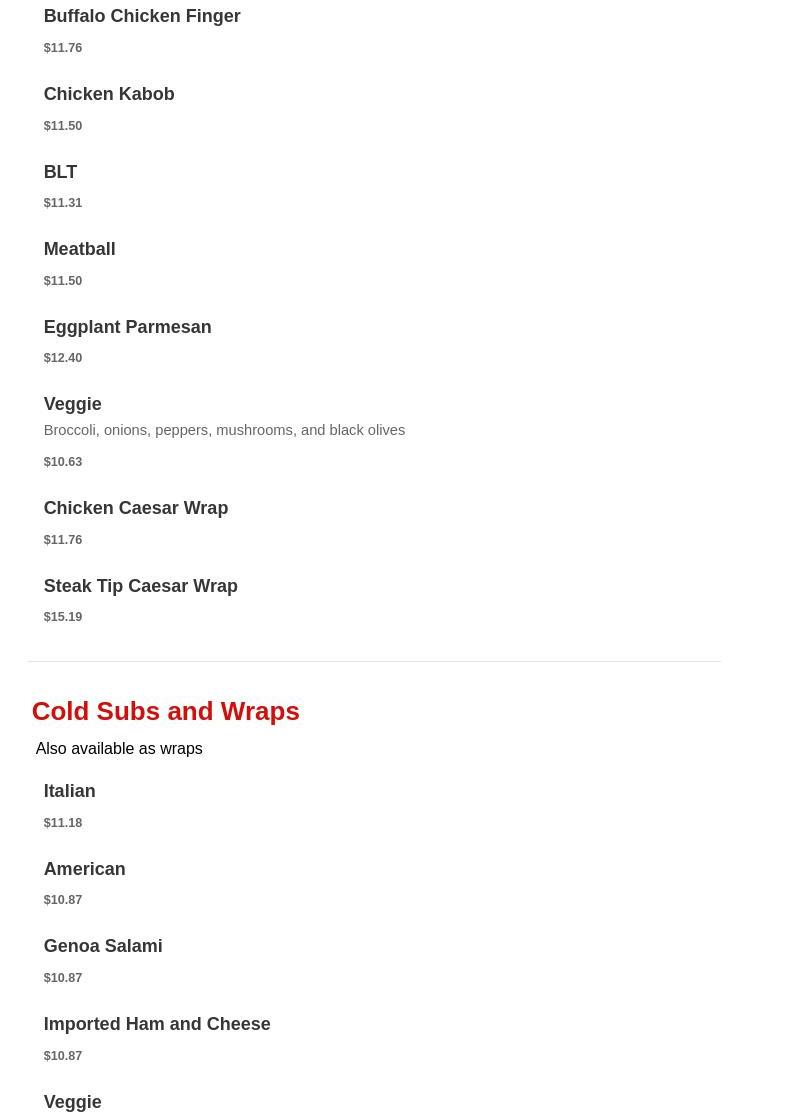
Task: Open the Buffalo Chicken Finger item
Action: point(141,17)
